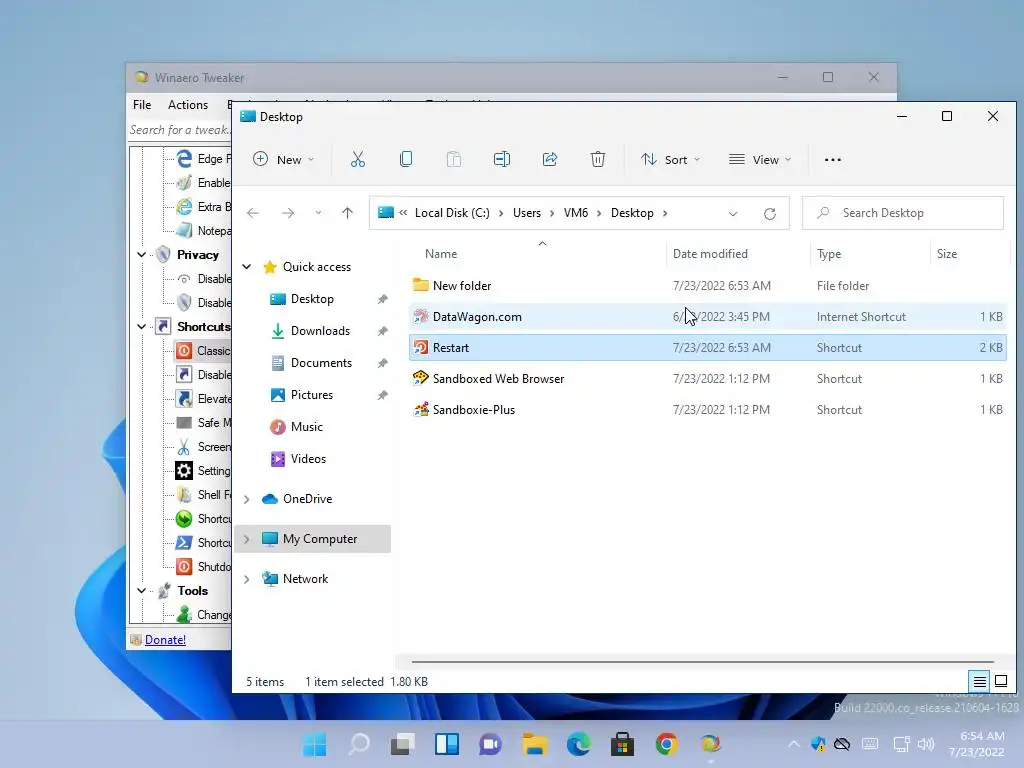Open Videos in Quick access
Image resolution: width=1024 pixels, height=768 pixels.
pos(308,459)
